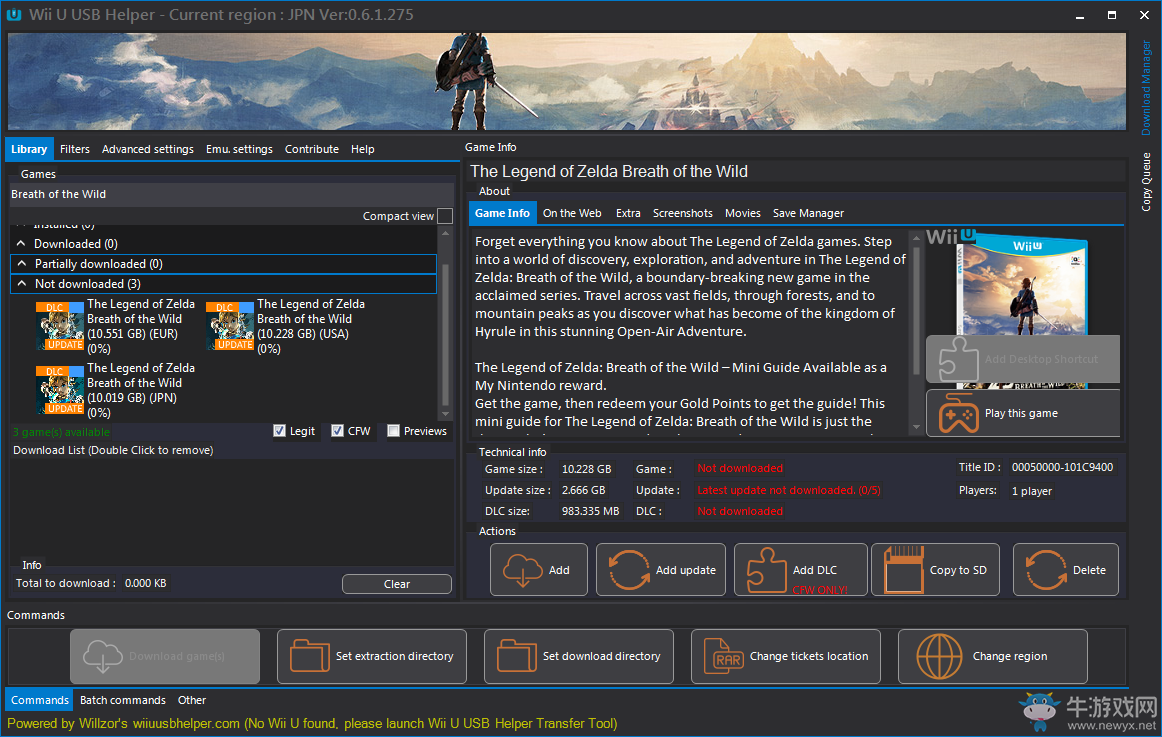Click the Change region globe icon
The width and height of the screenshot is (1162, 737).
click(x=939, y=656)
